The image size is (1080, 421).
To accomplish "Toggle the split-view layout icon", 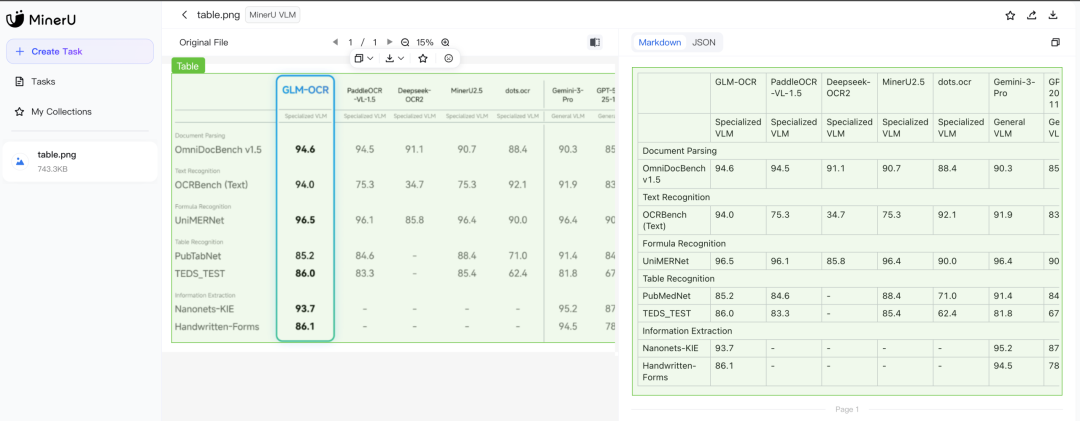I will pos(595,42).
